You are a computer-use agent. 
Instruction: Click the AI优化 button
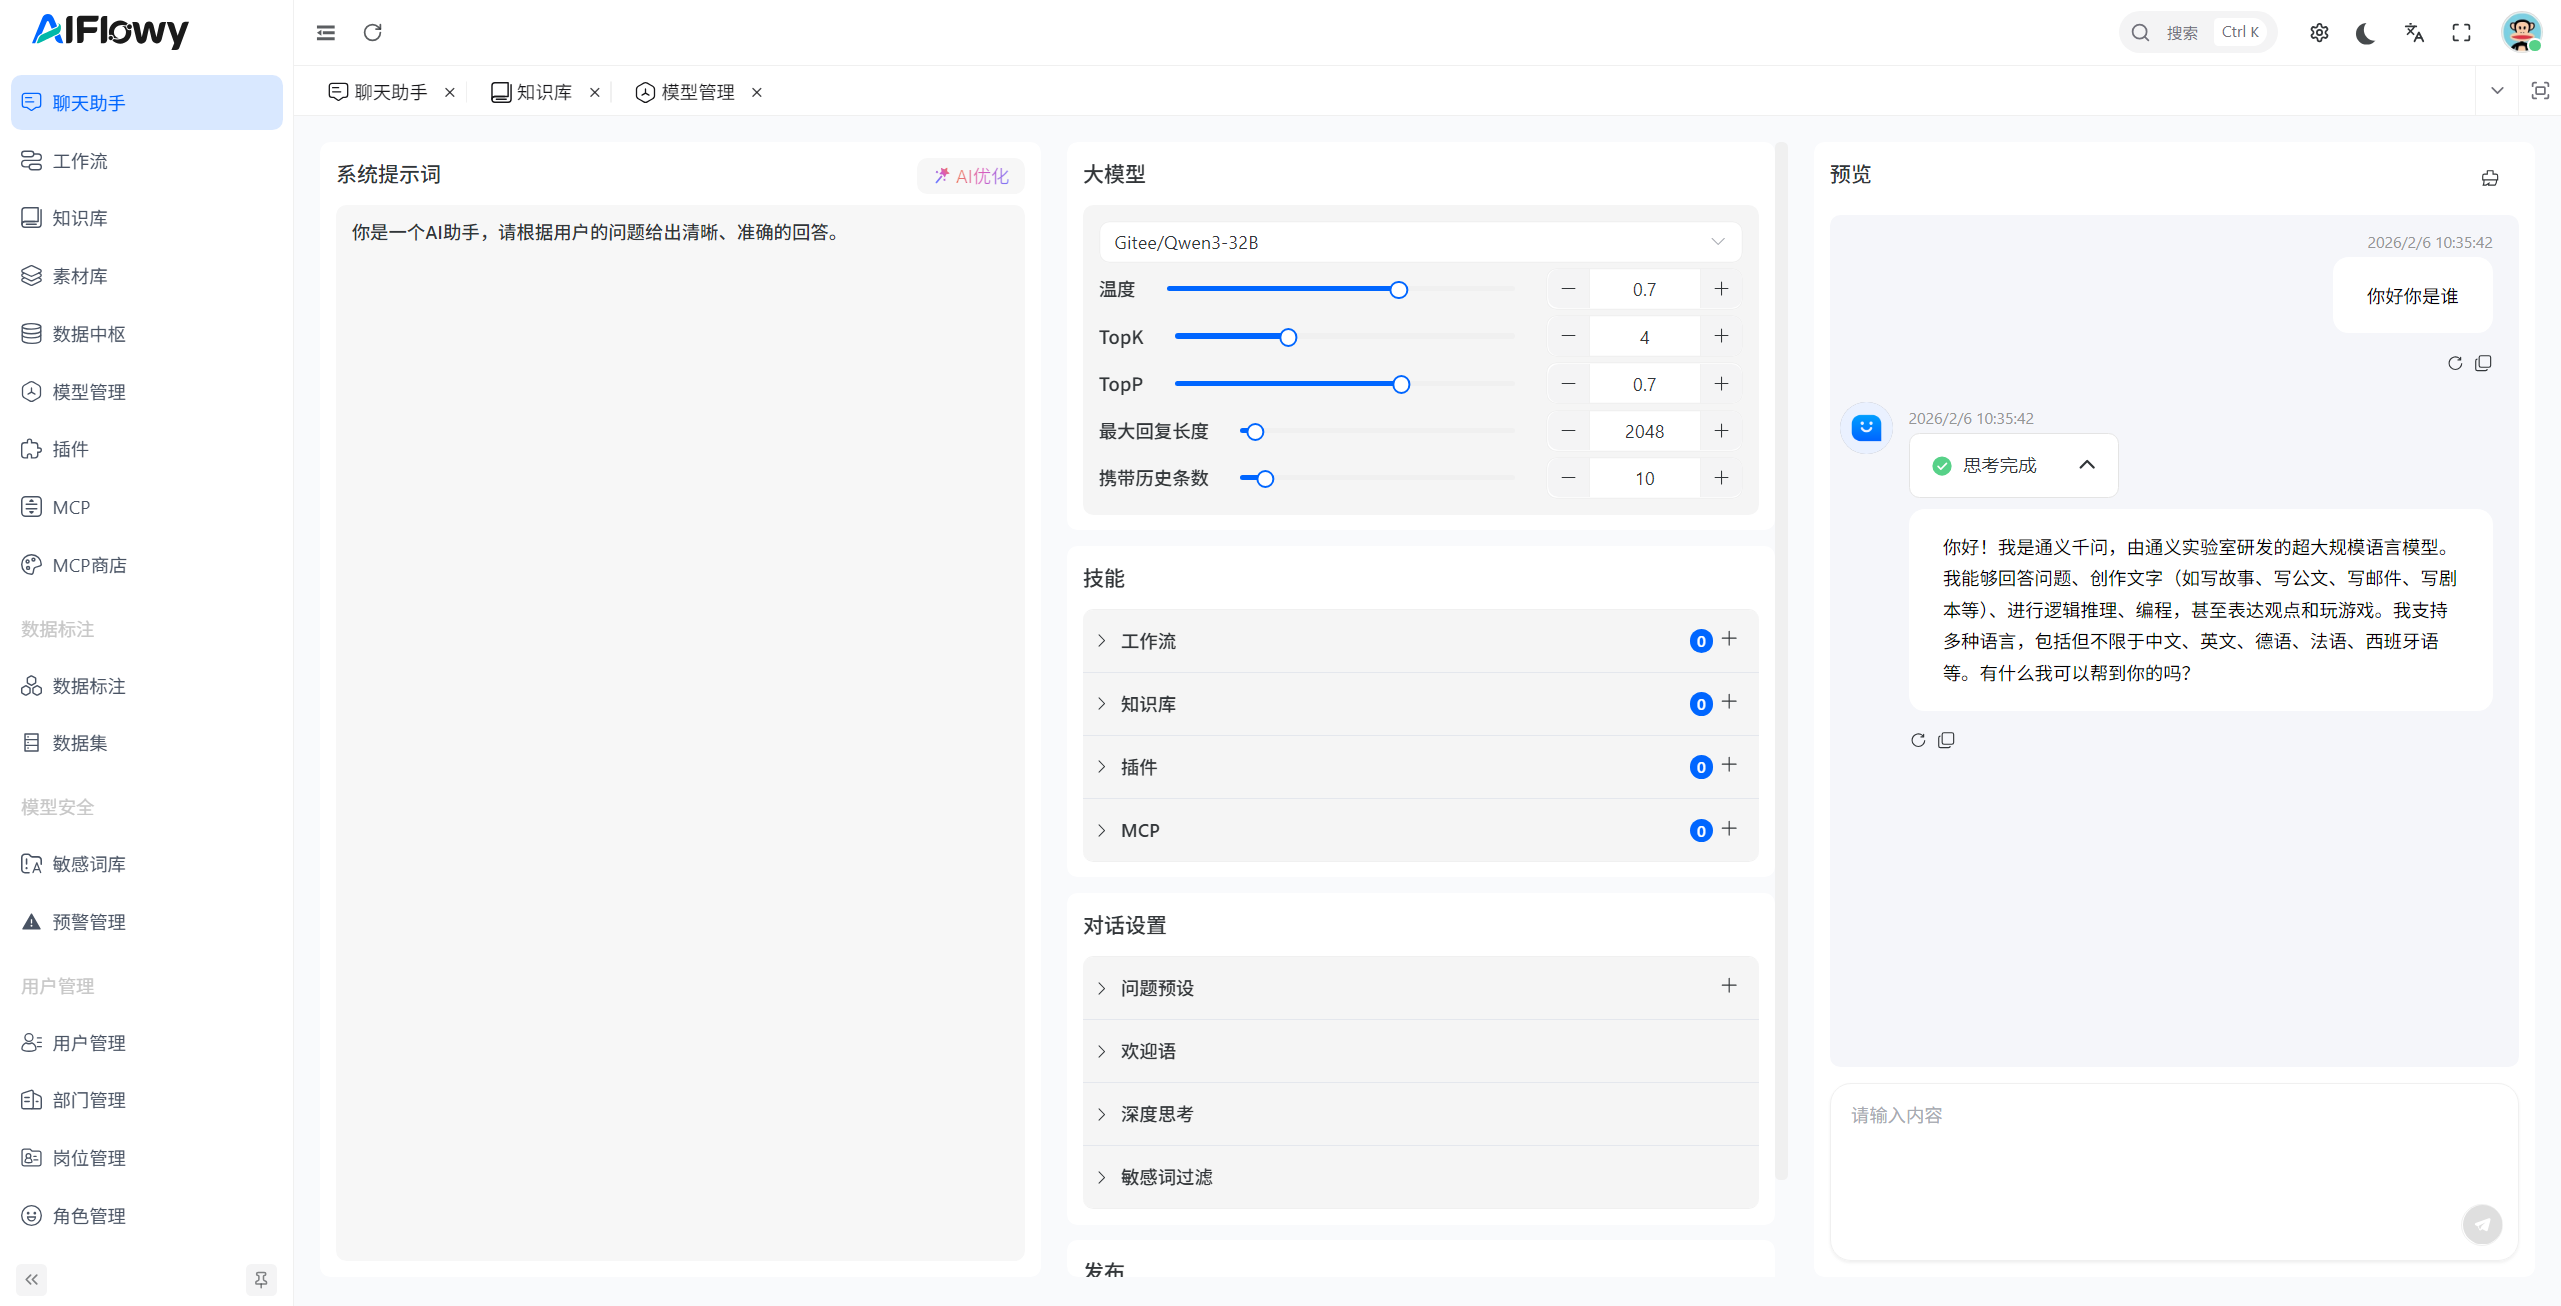970,176
